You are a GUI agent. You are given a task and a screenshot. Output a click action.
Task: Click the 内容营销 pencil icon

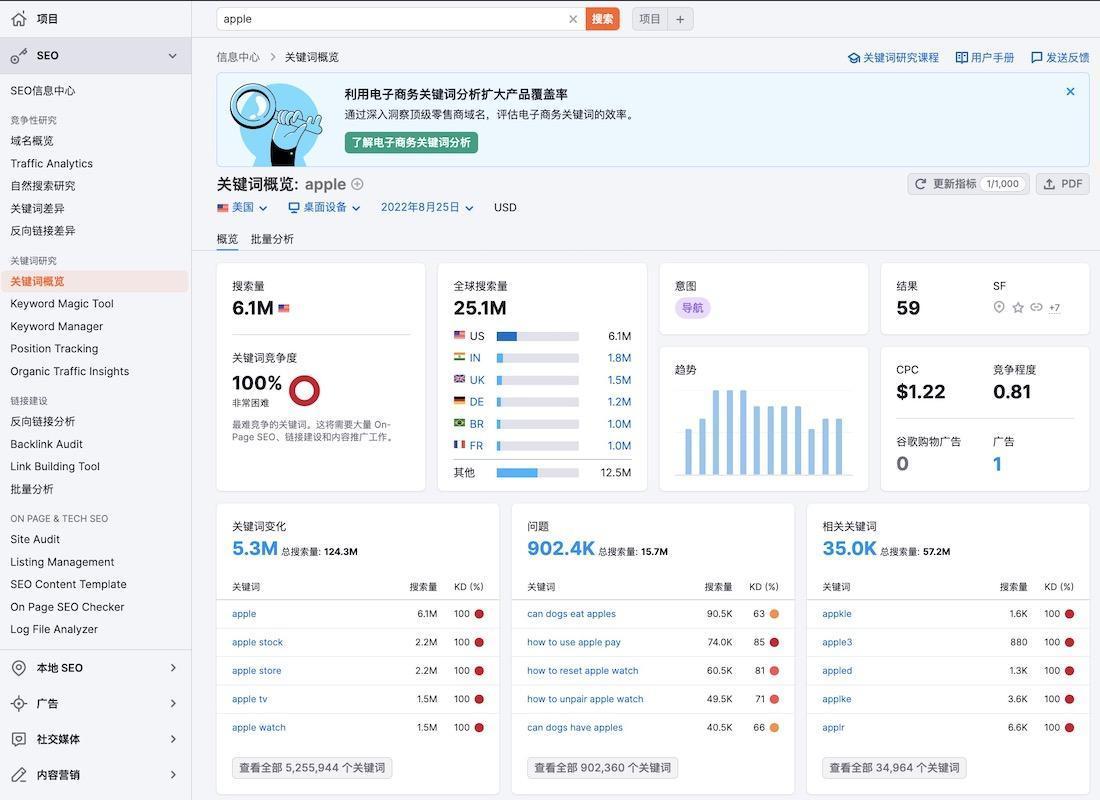(19, 775)
